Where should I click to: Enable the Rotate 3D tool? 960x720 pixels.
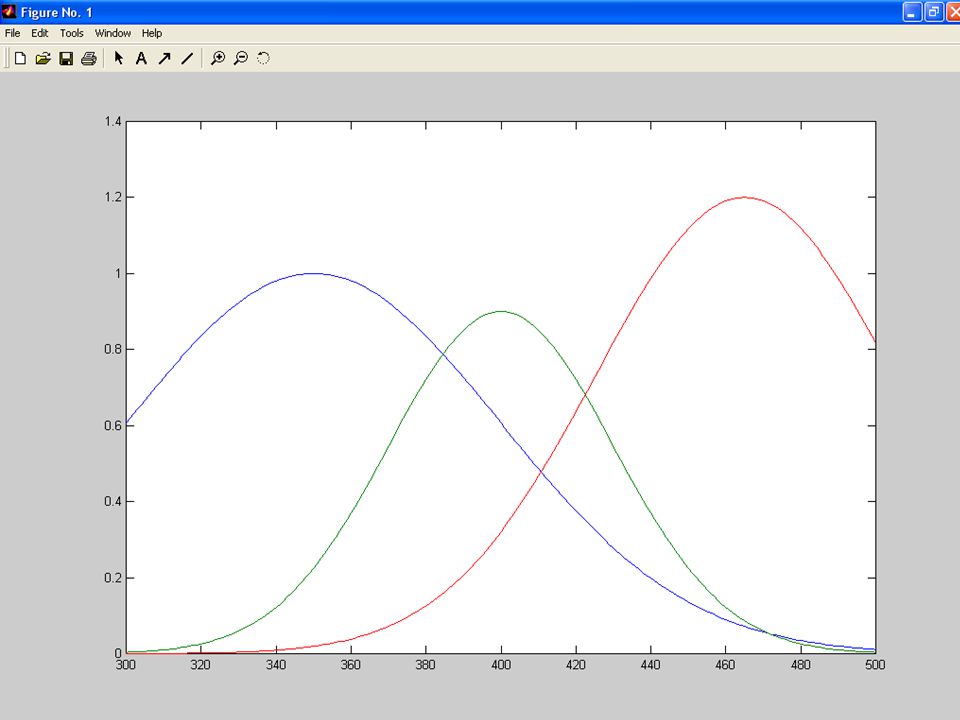(263, 58)
